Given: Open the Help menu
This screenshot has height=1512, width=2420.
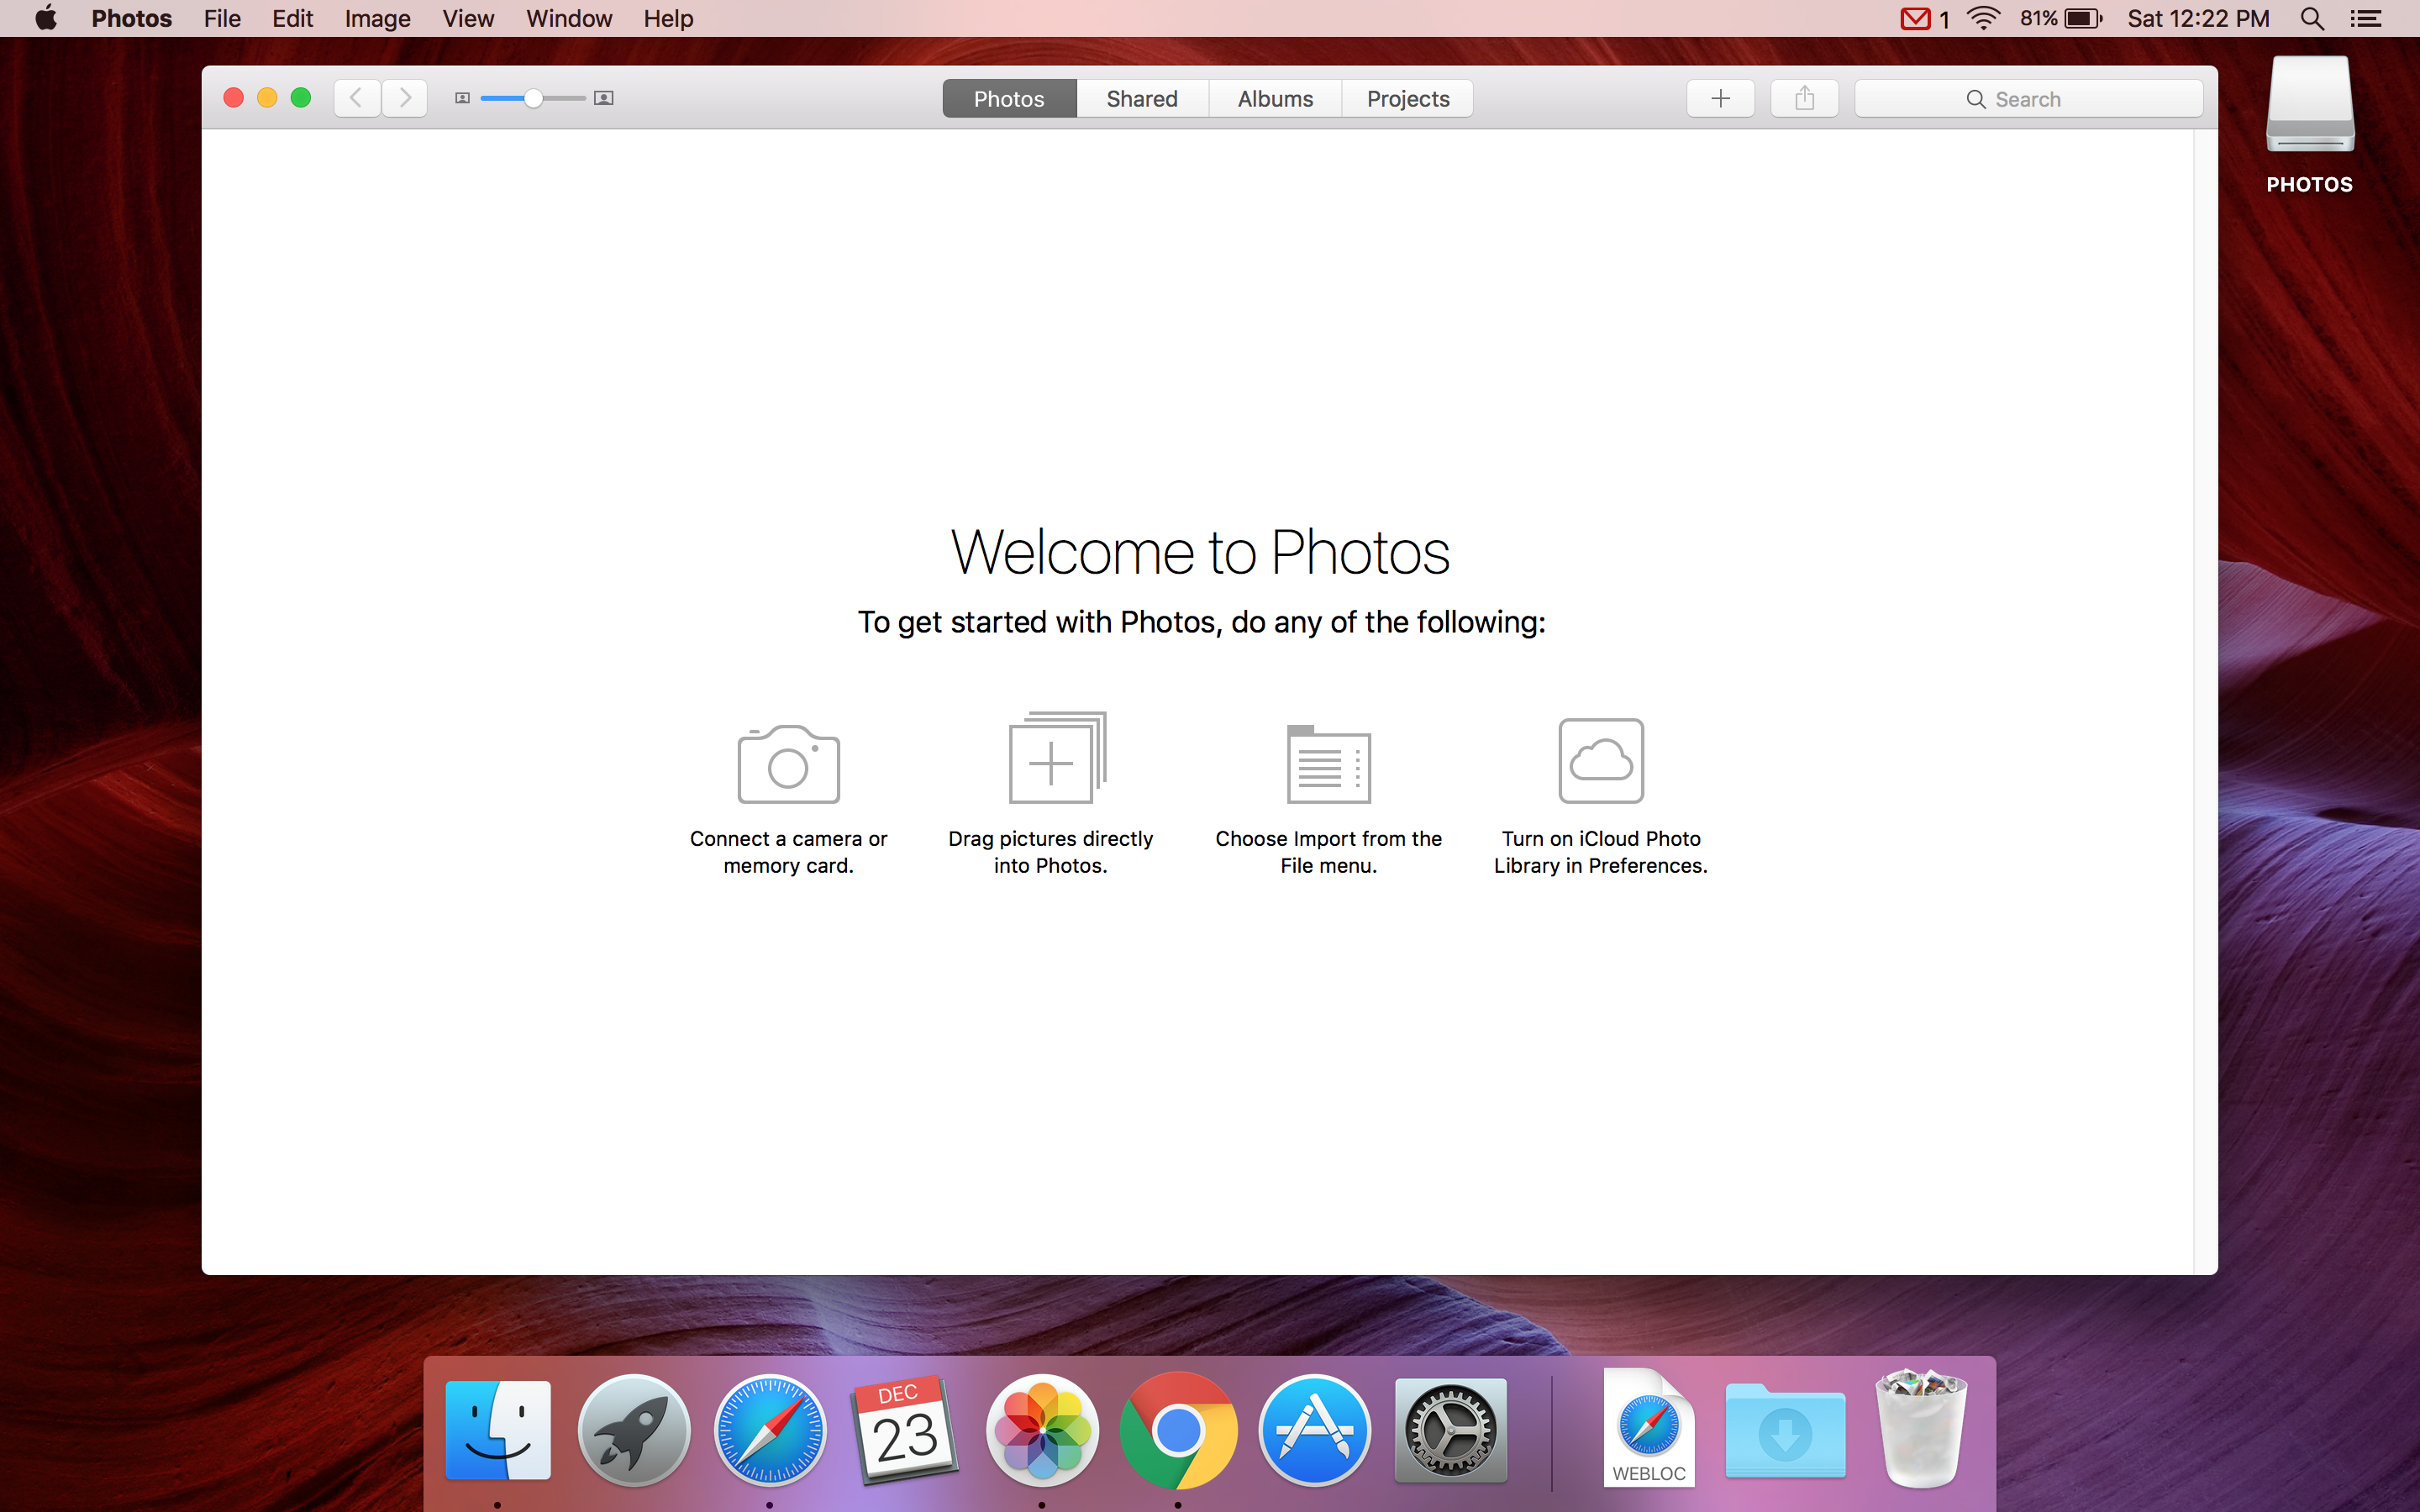Looking at the screenshot, I should click(668, 18).
